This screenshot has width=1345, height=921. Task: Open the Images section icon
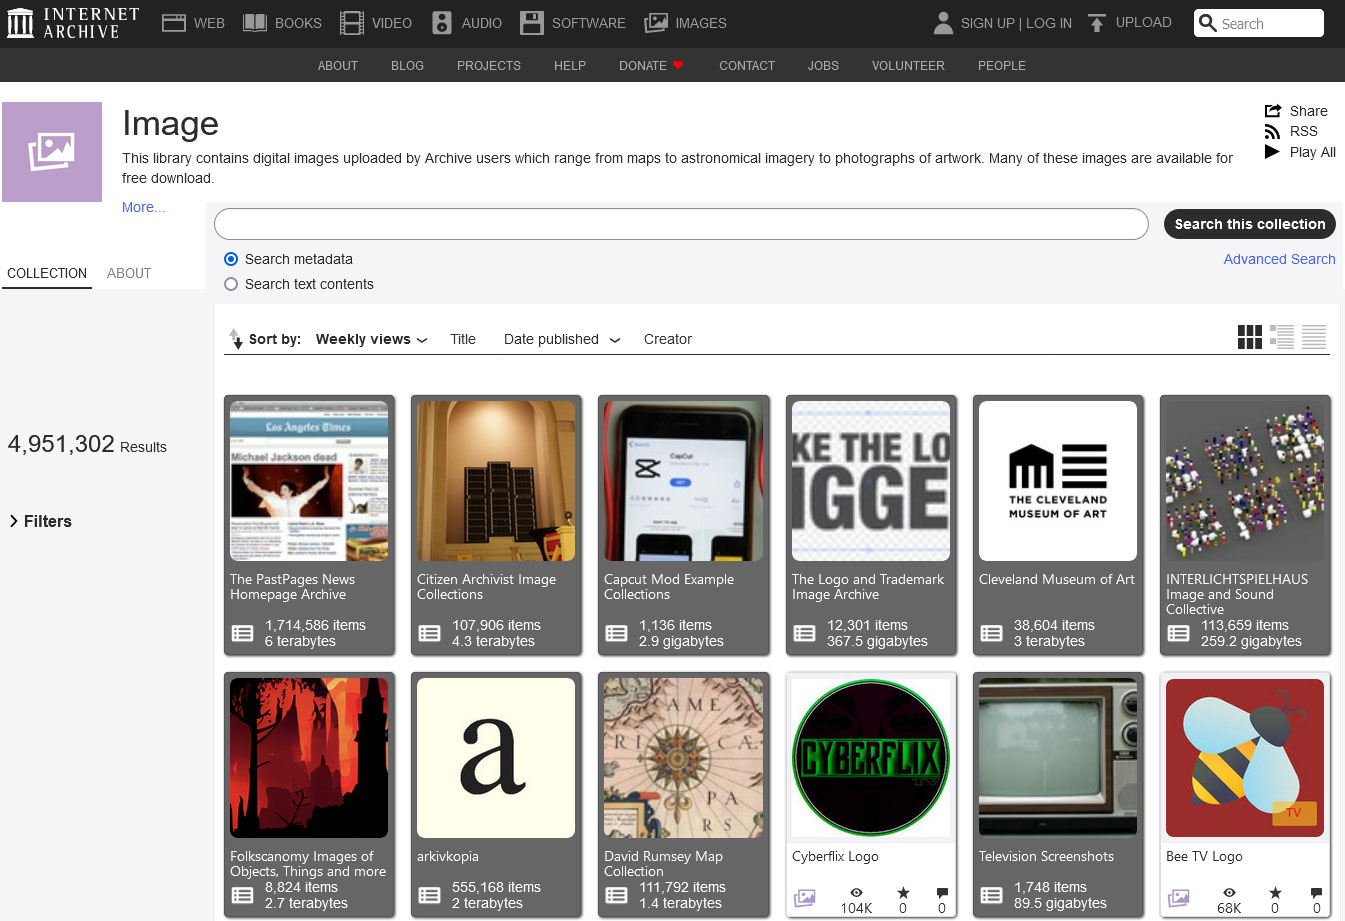click(656, 23)
